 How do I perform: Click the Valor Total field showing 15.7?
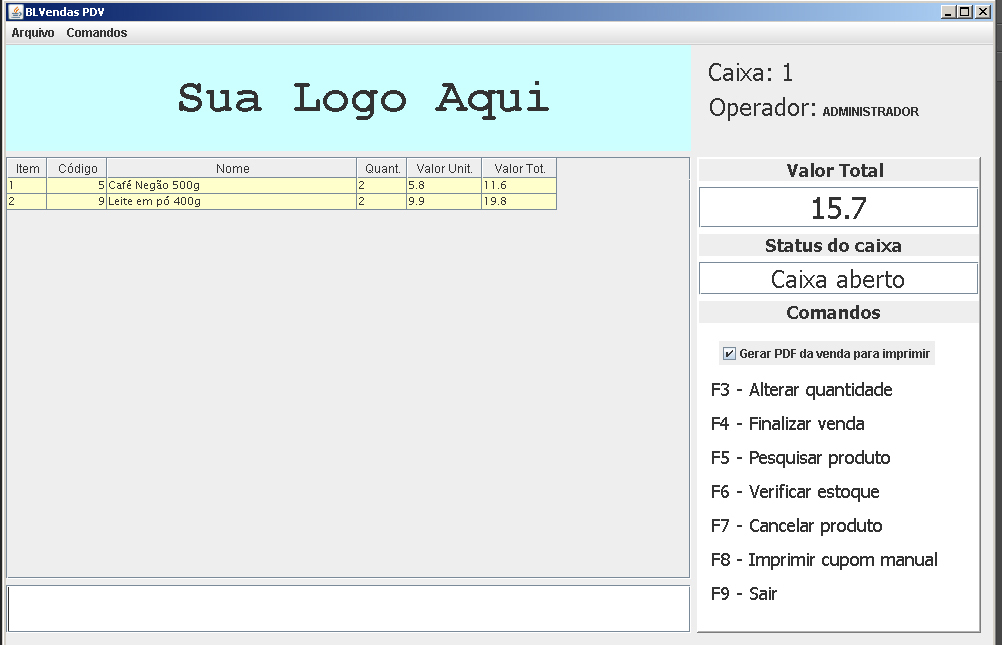[x=838, y=207]
